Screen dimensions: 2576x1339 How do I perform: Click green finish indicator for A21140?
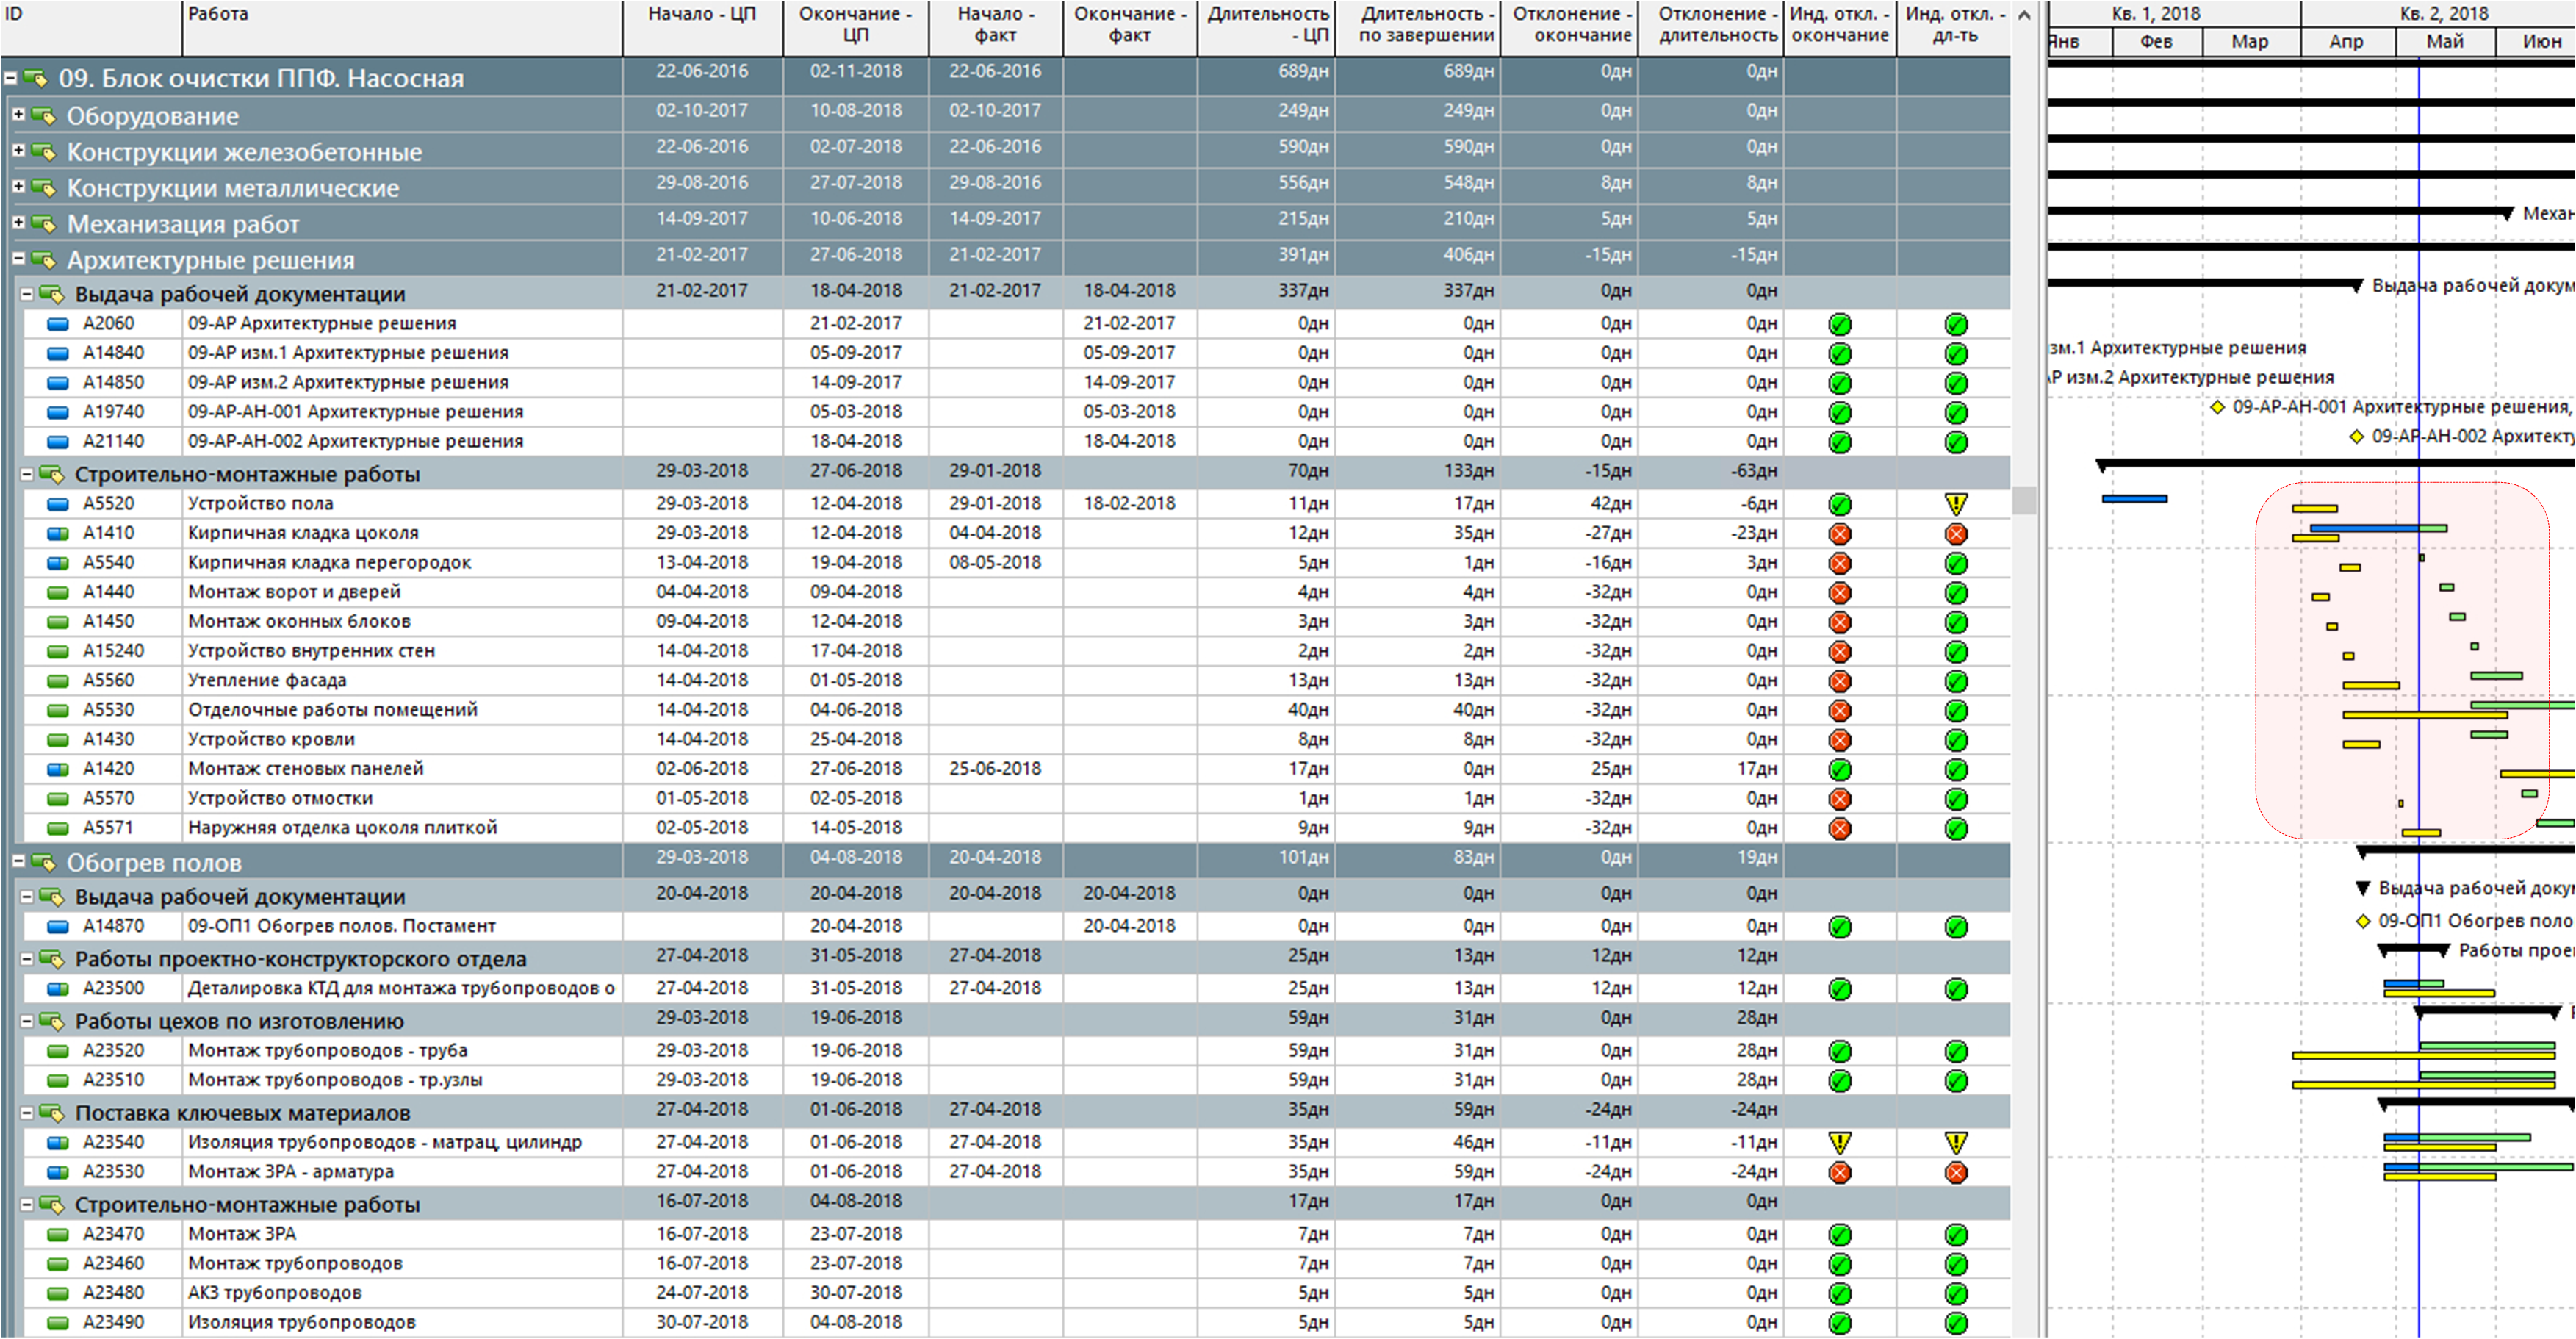tap(1839, 442)
